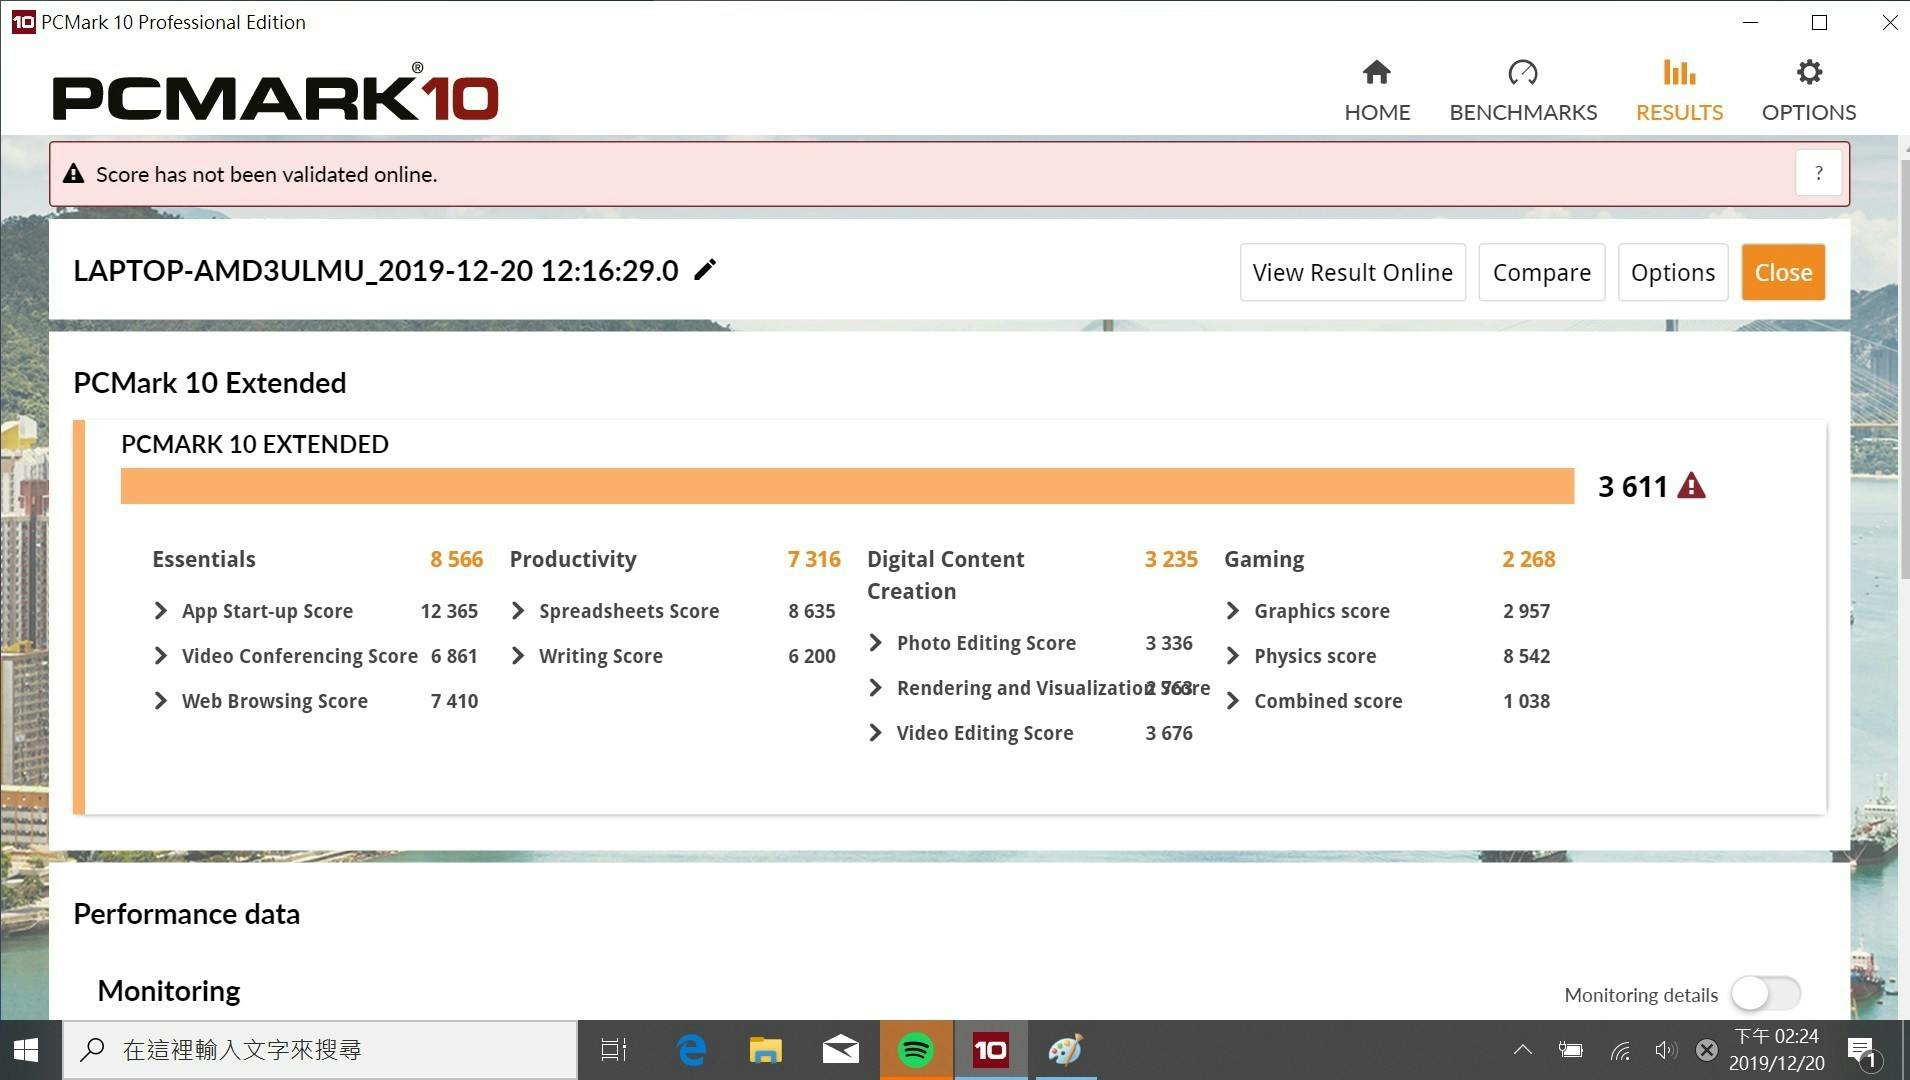Open Benchmarks via the gauge icon

(1522, 73)
